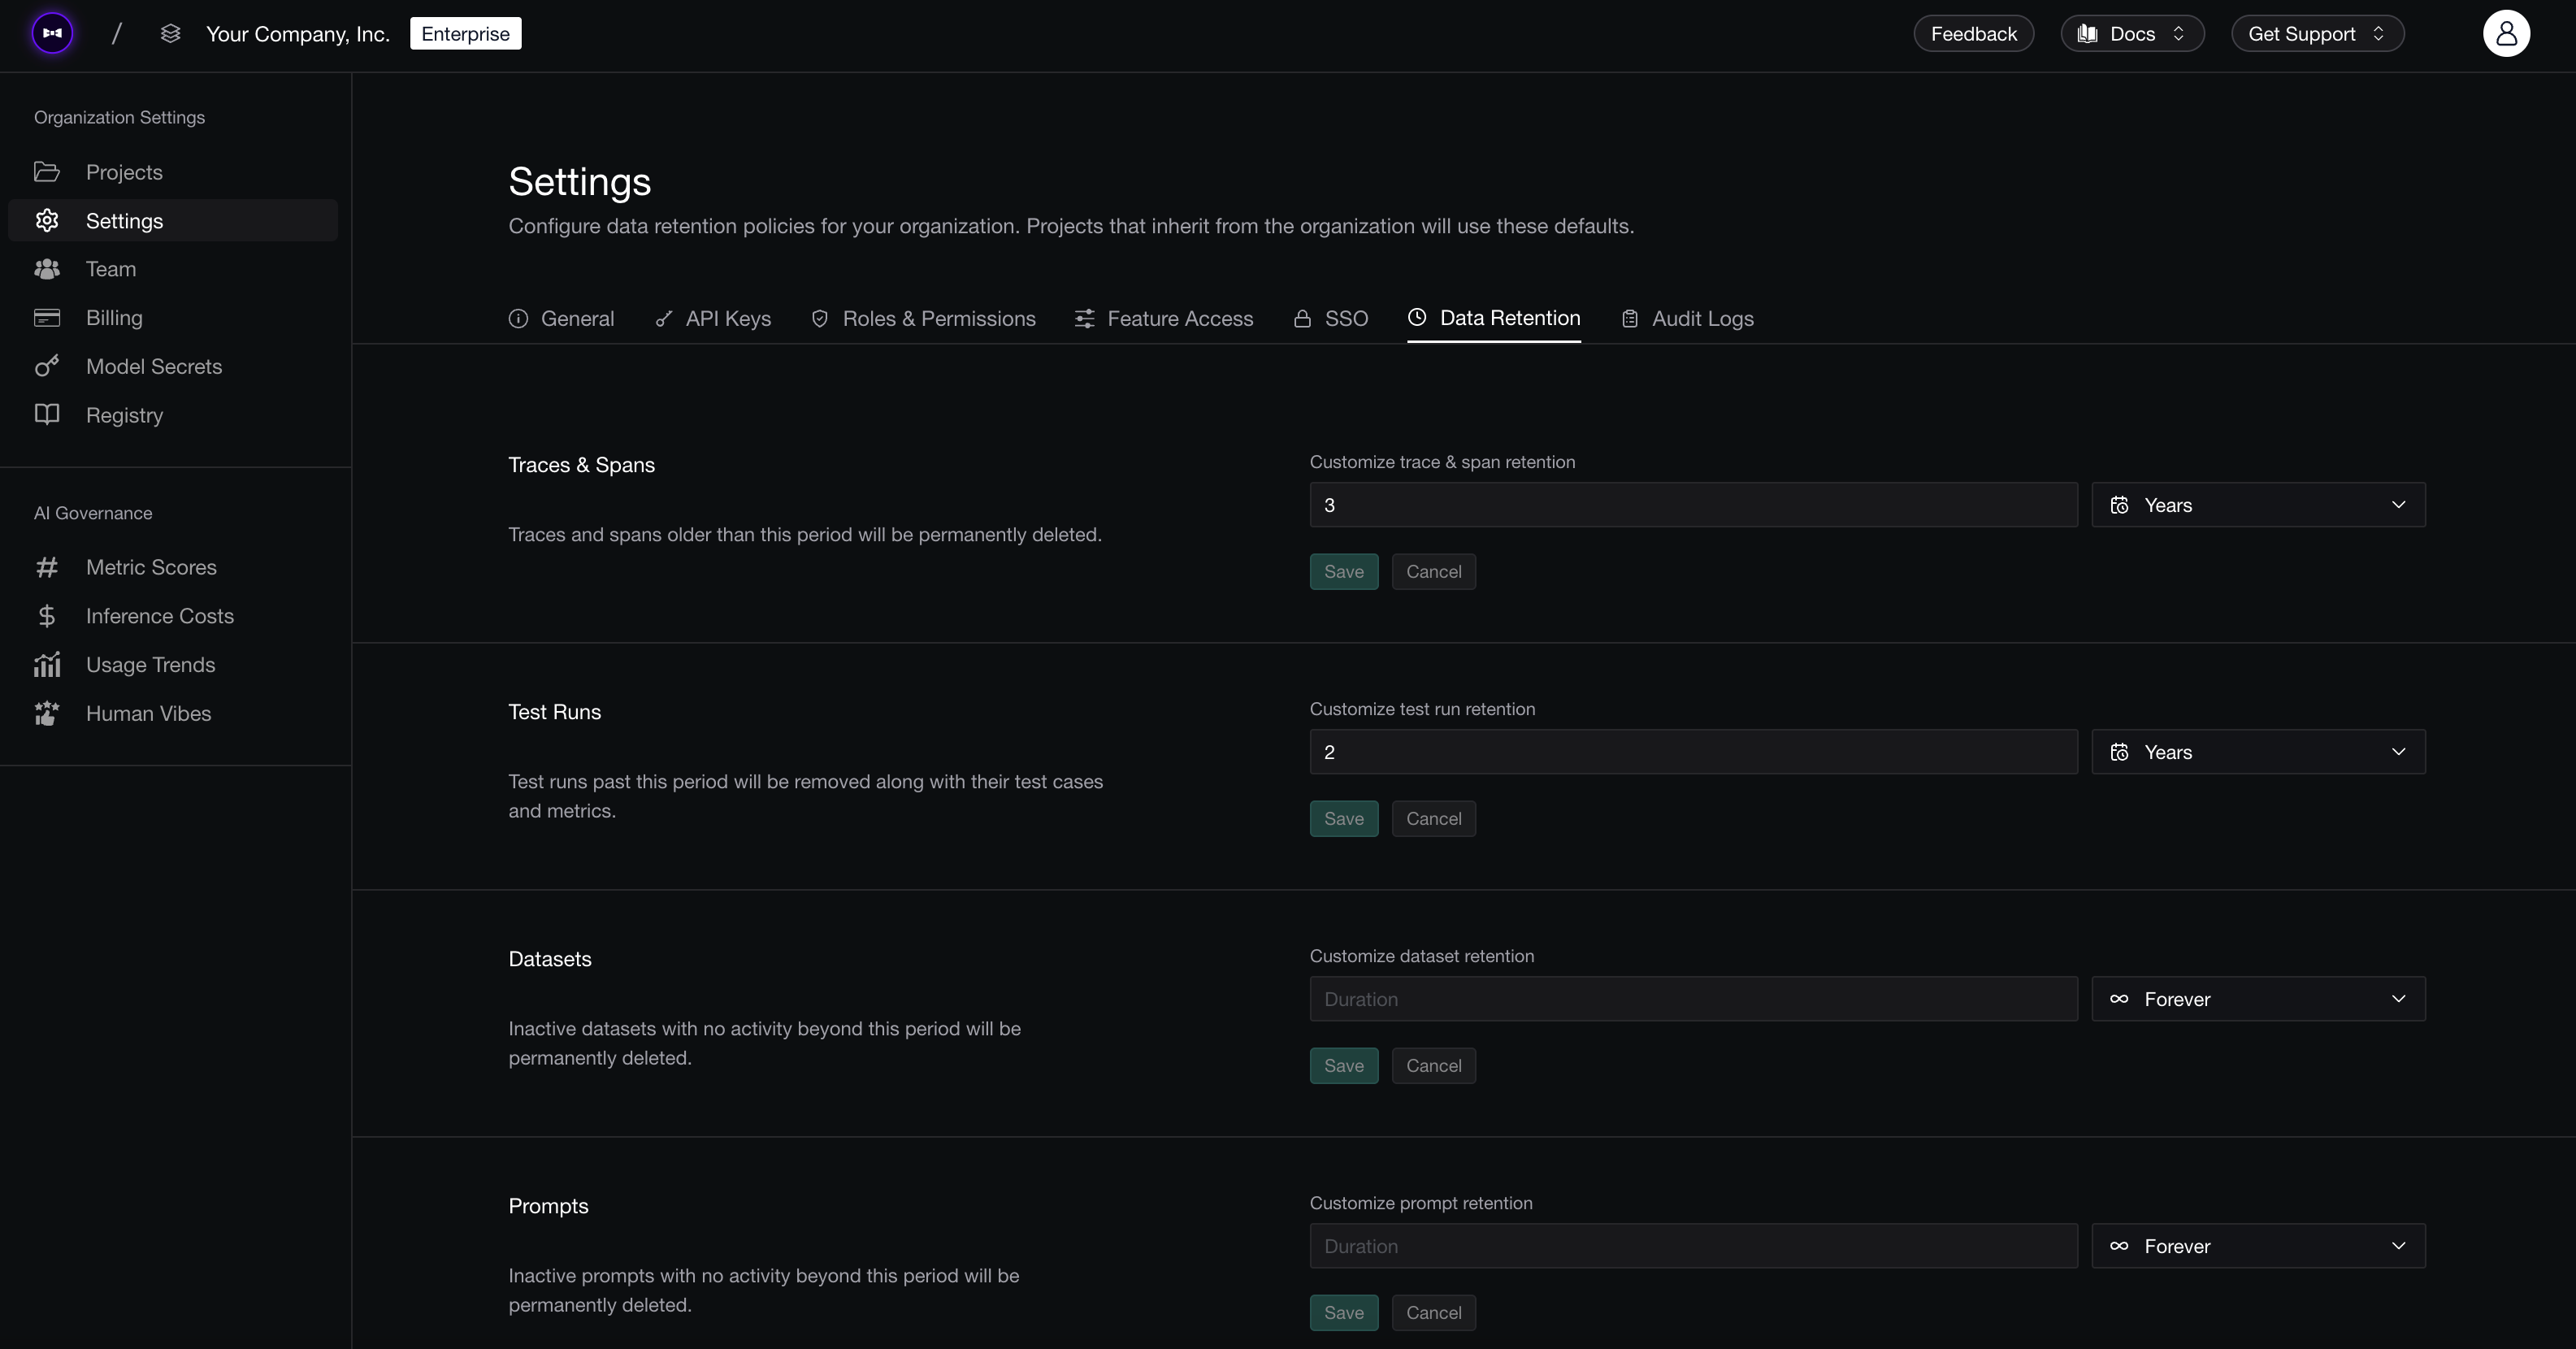Open the Test Runs Years dropdown
The width and height of the screenshot is (2576, 1349).
(x=2258, y=752)
